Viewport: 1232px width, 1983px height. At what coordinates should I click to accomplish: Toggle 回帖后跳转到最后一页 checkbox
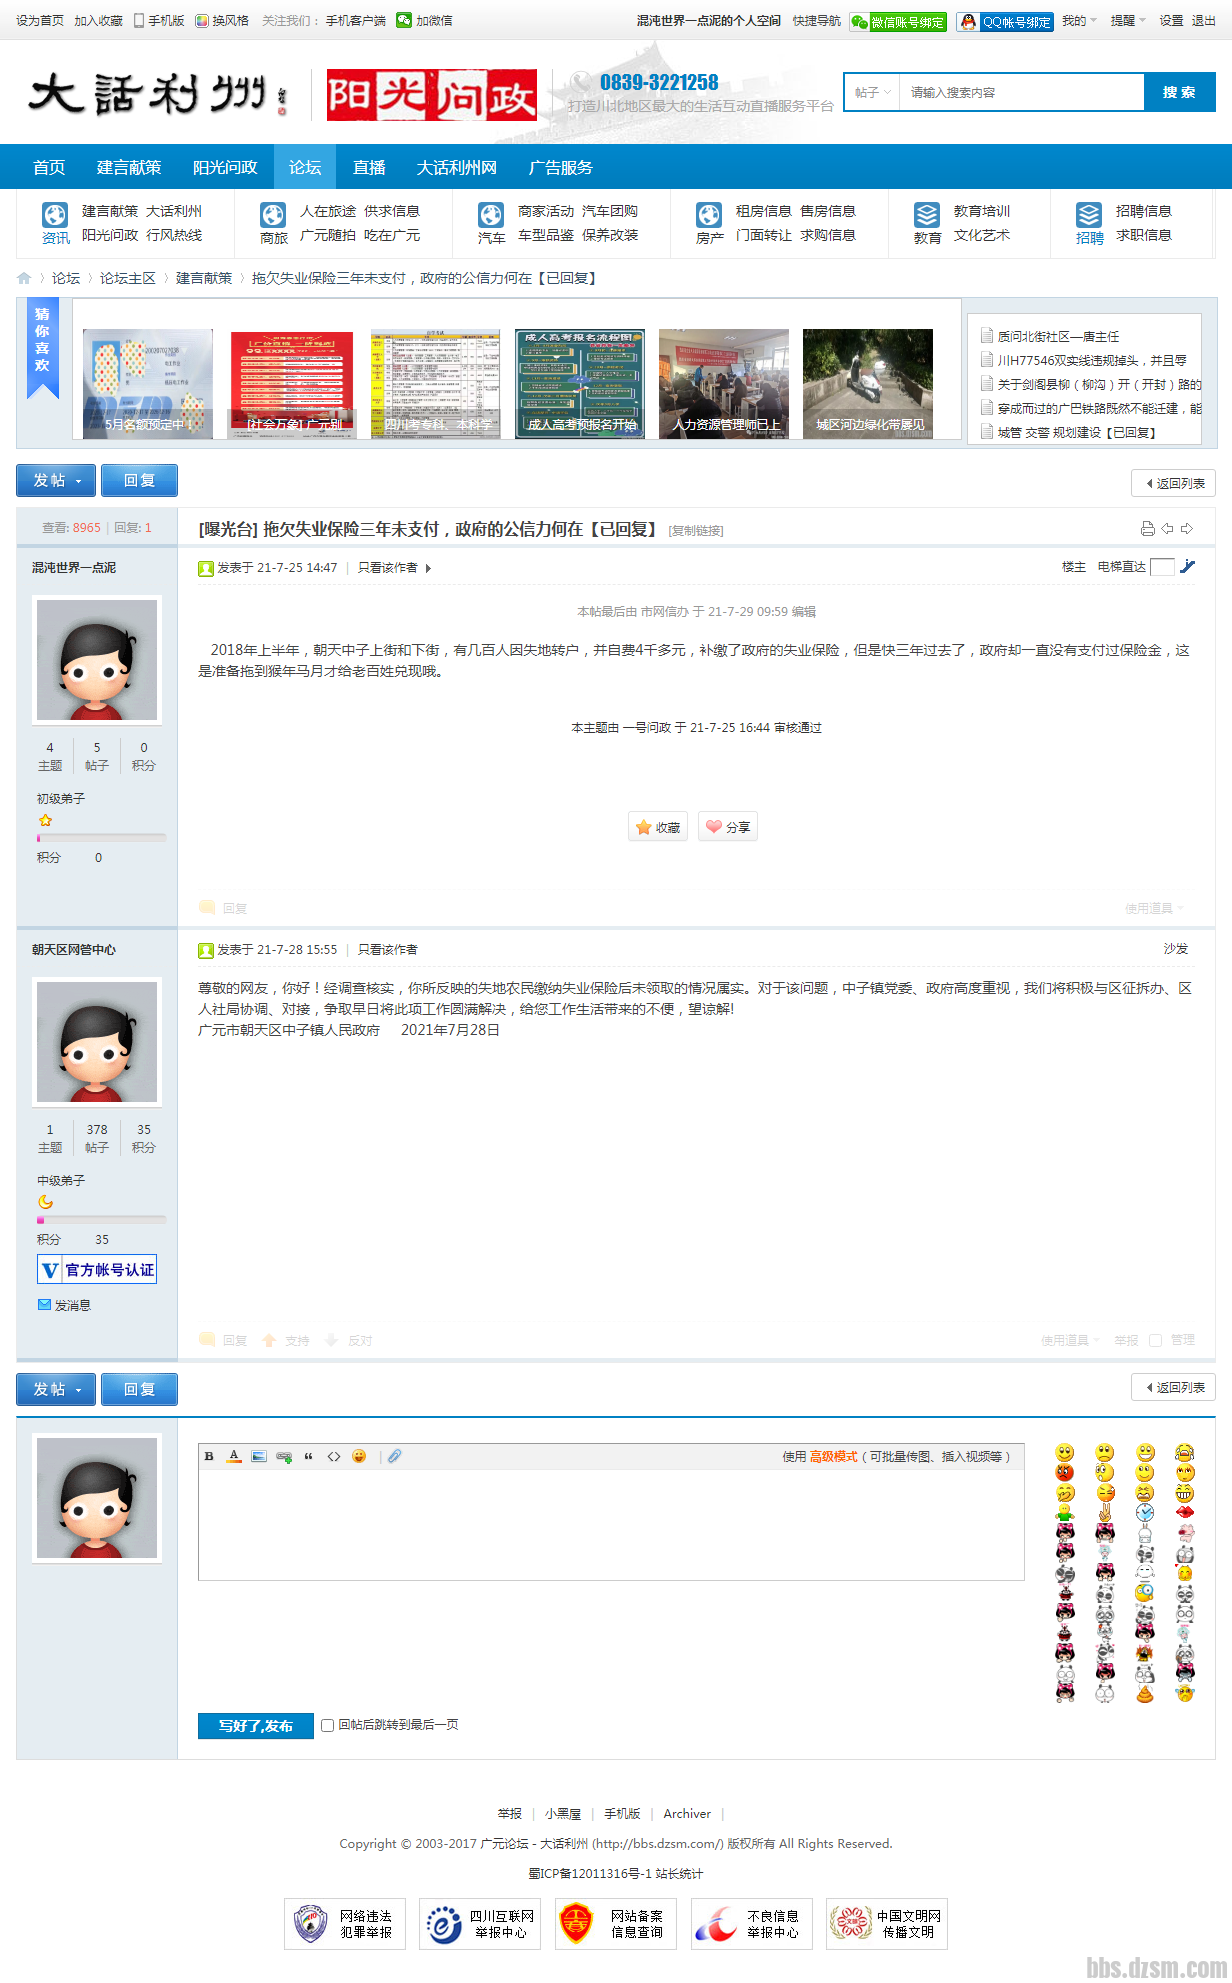(x=327, y=1725)
